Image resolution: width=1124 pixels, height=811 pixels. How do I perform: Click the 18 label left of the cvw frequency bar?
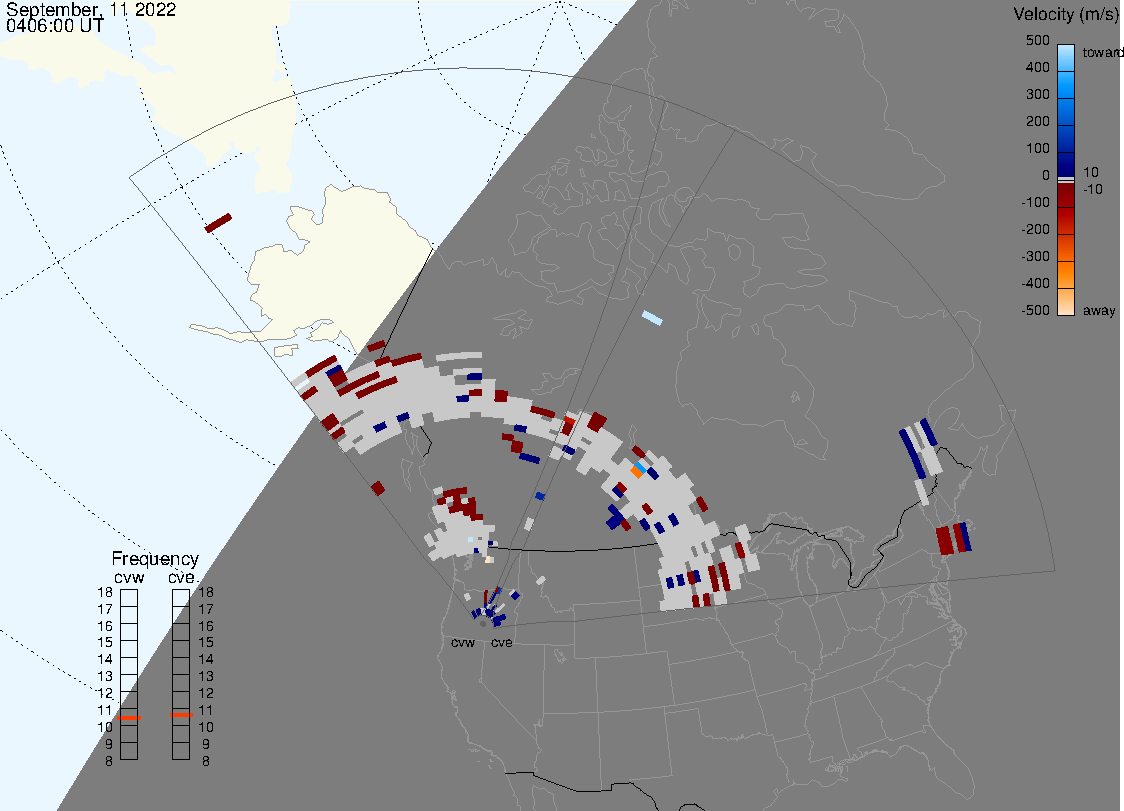(105, 592)
